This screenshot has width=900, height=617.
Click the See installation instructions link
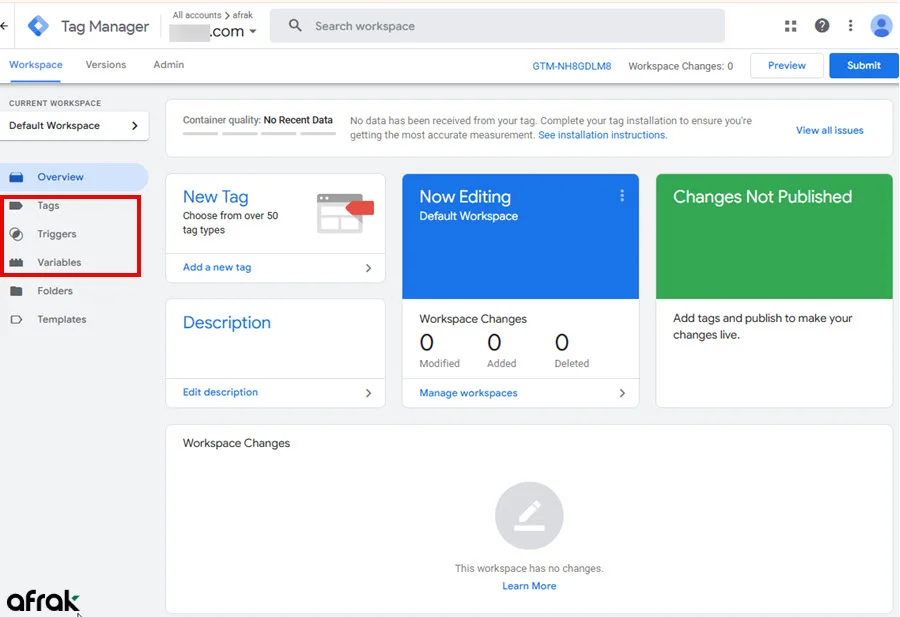(602, 135)
